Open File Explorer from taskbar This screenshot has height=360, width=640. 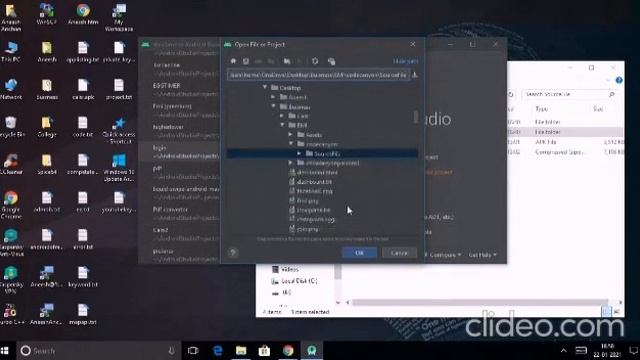pos(241,351)
